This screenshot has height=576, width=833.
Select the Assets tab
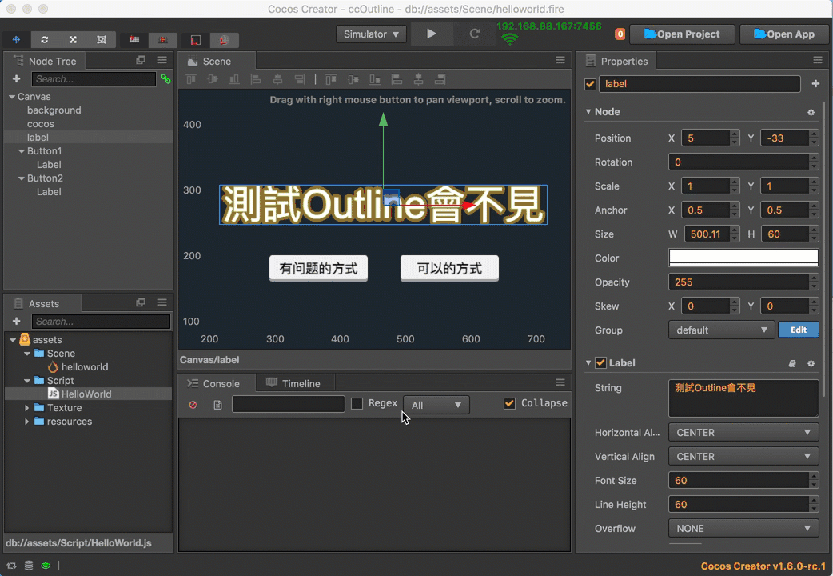point(42,303)
